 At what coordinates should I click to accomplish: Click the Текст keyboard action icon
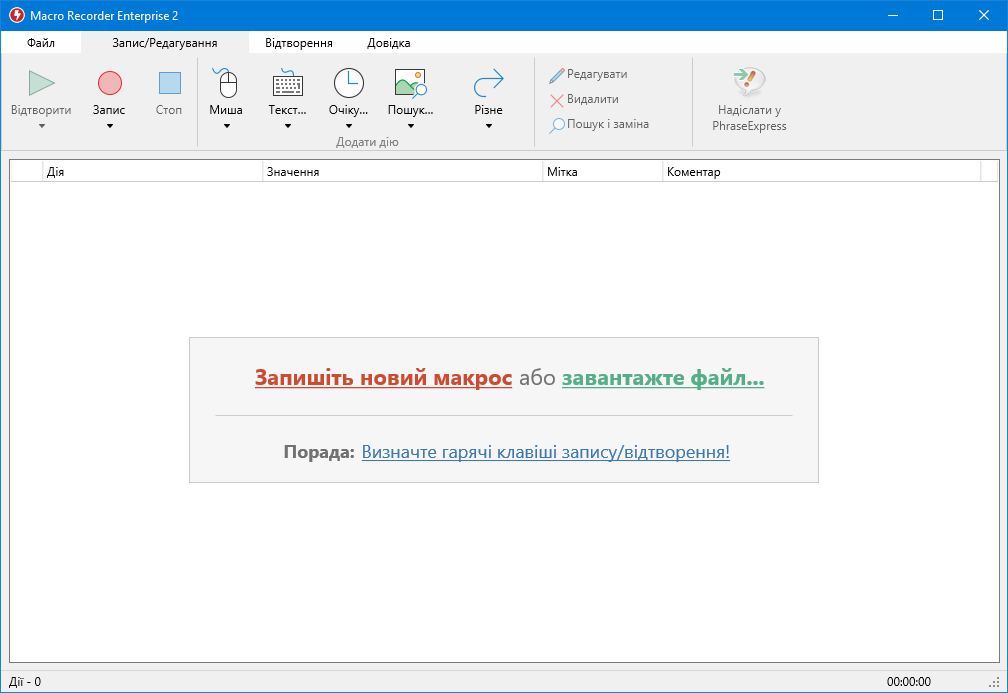pyautogui.click(x=287, y=83)
